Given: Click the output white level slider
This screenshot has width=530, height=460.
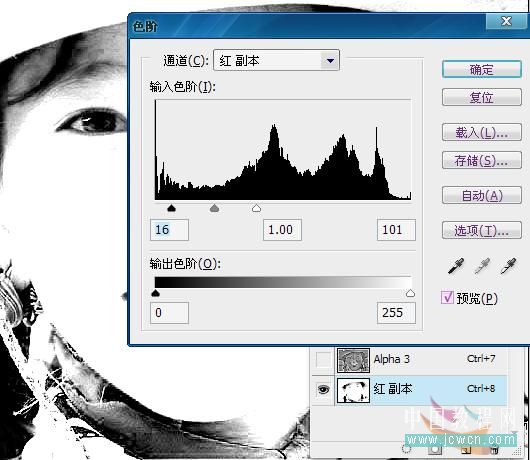Looking at the screenshot, I should (x=410, y=293).
